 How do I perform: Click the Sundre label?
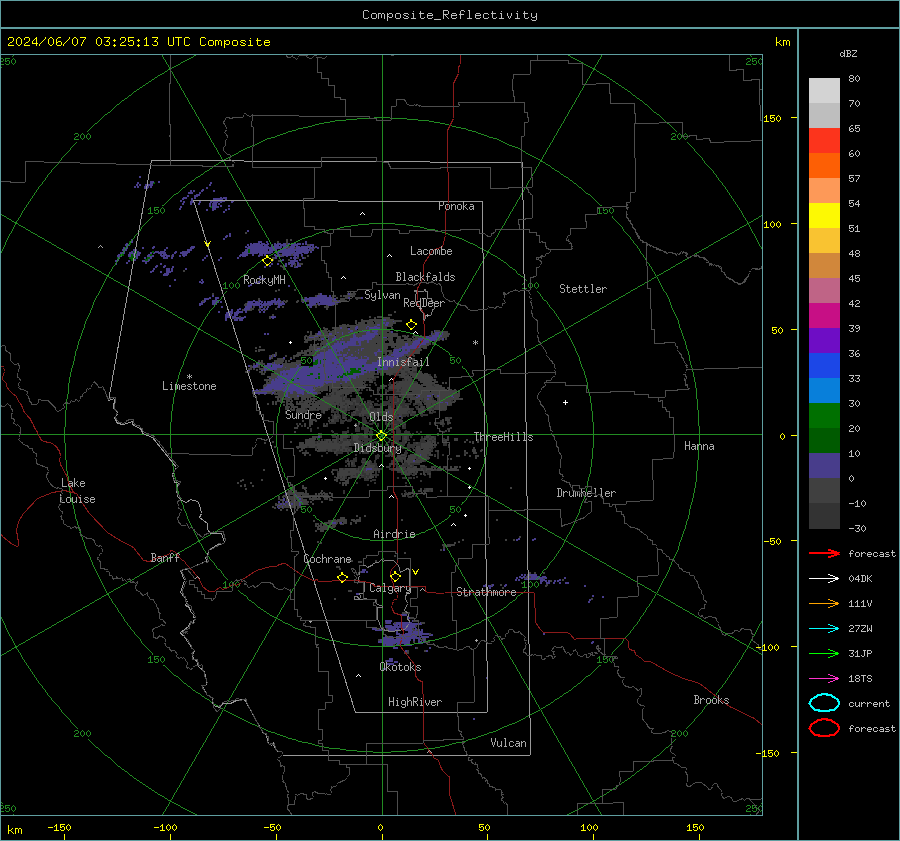(x=303, y=414)
